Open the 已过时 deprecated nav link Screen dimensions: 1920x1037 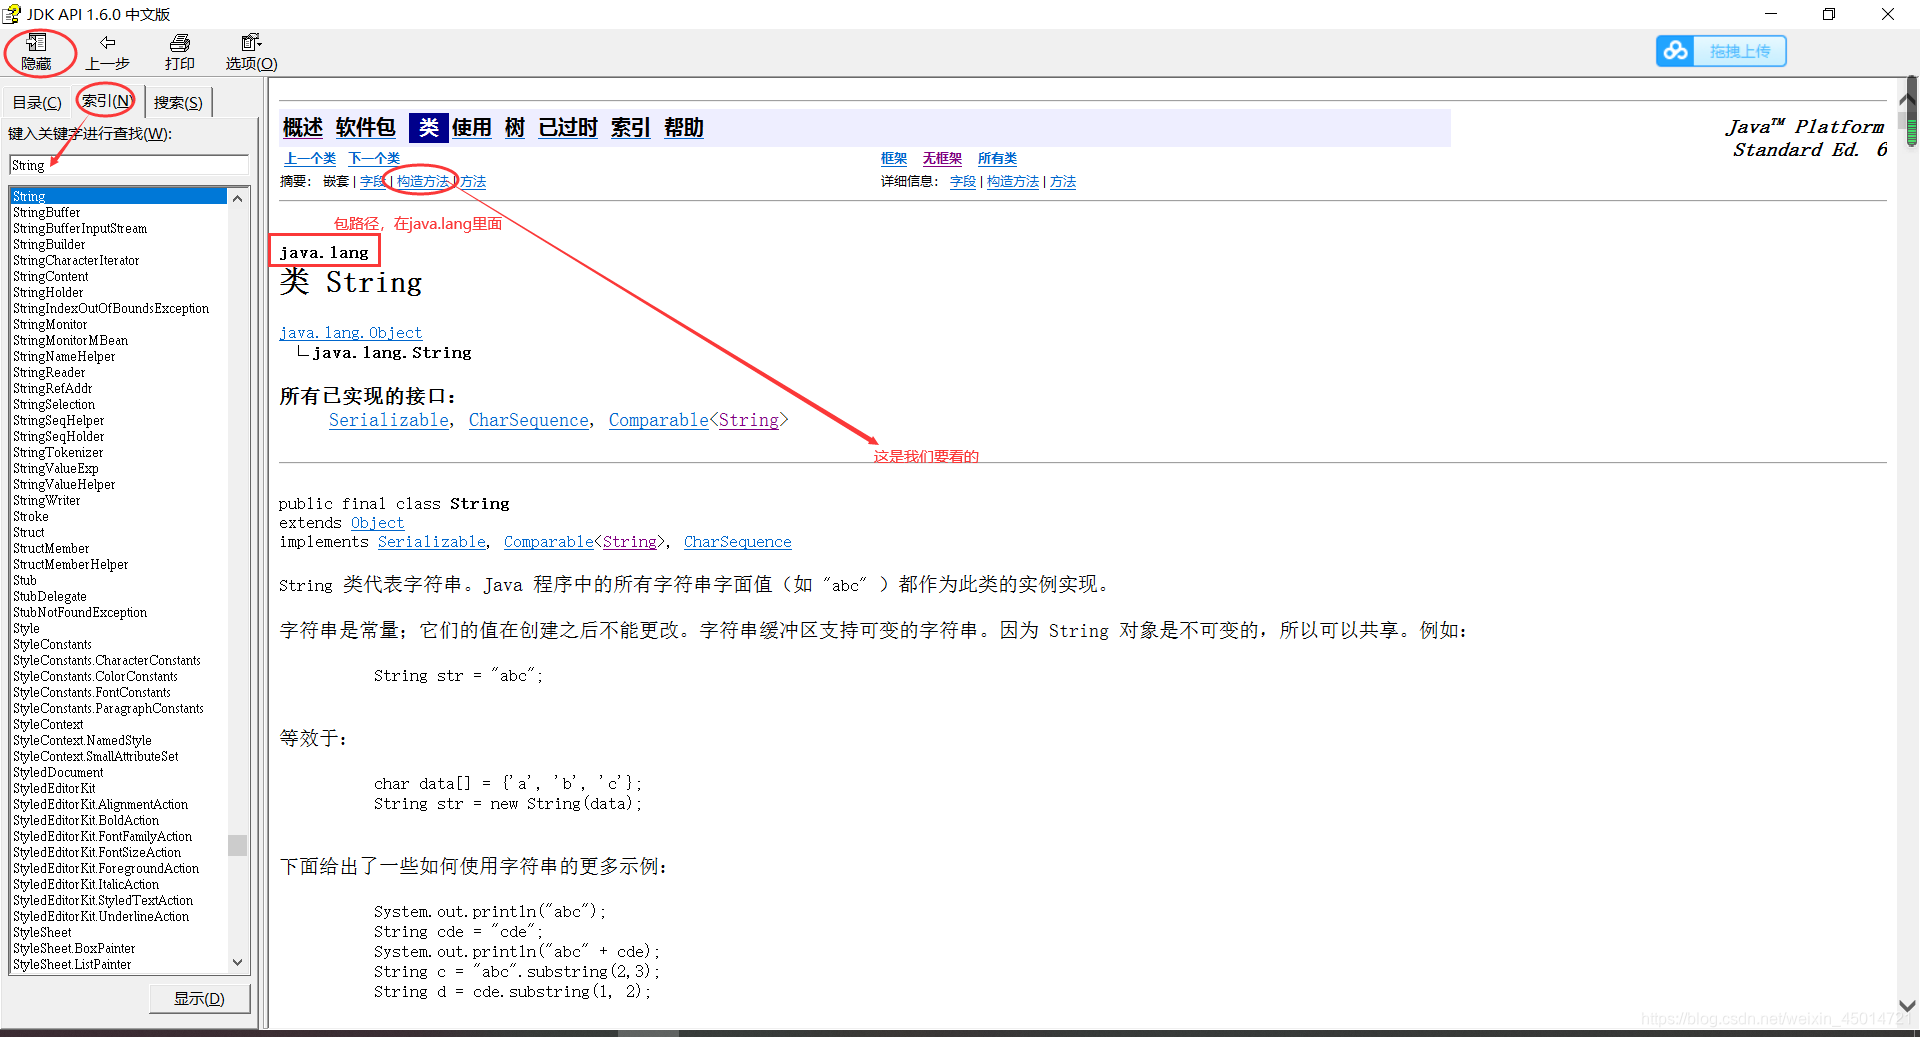[568, 127]
